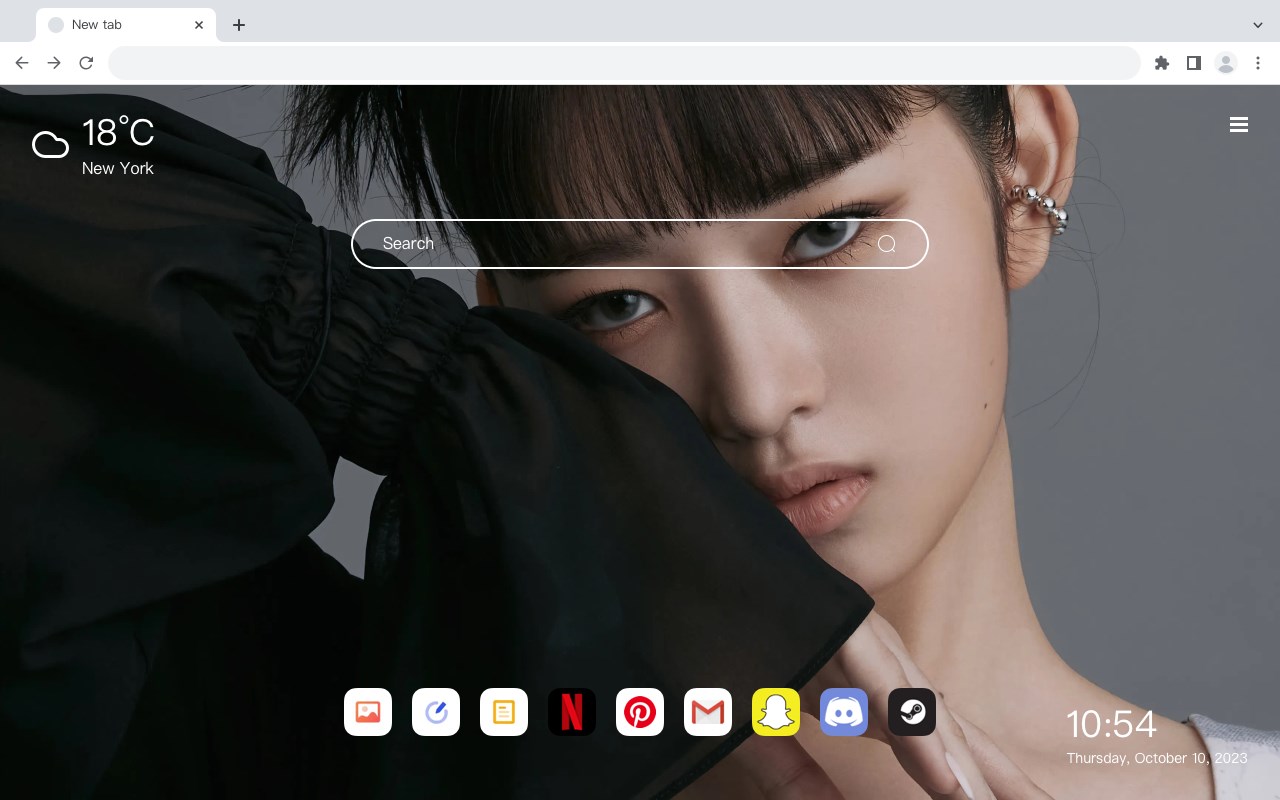Image resolution: width=1280 pixels, height=800 pixels.
Task: Open the Gmail shortcut
Action: click(708, 712)
